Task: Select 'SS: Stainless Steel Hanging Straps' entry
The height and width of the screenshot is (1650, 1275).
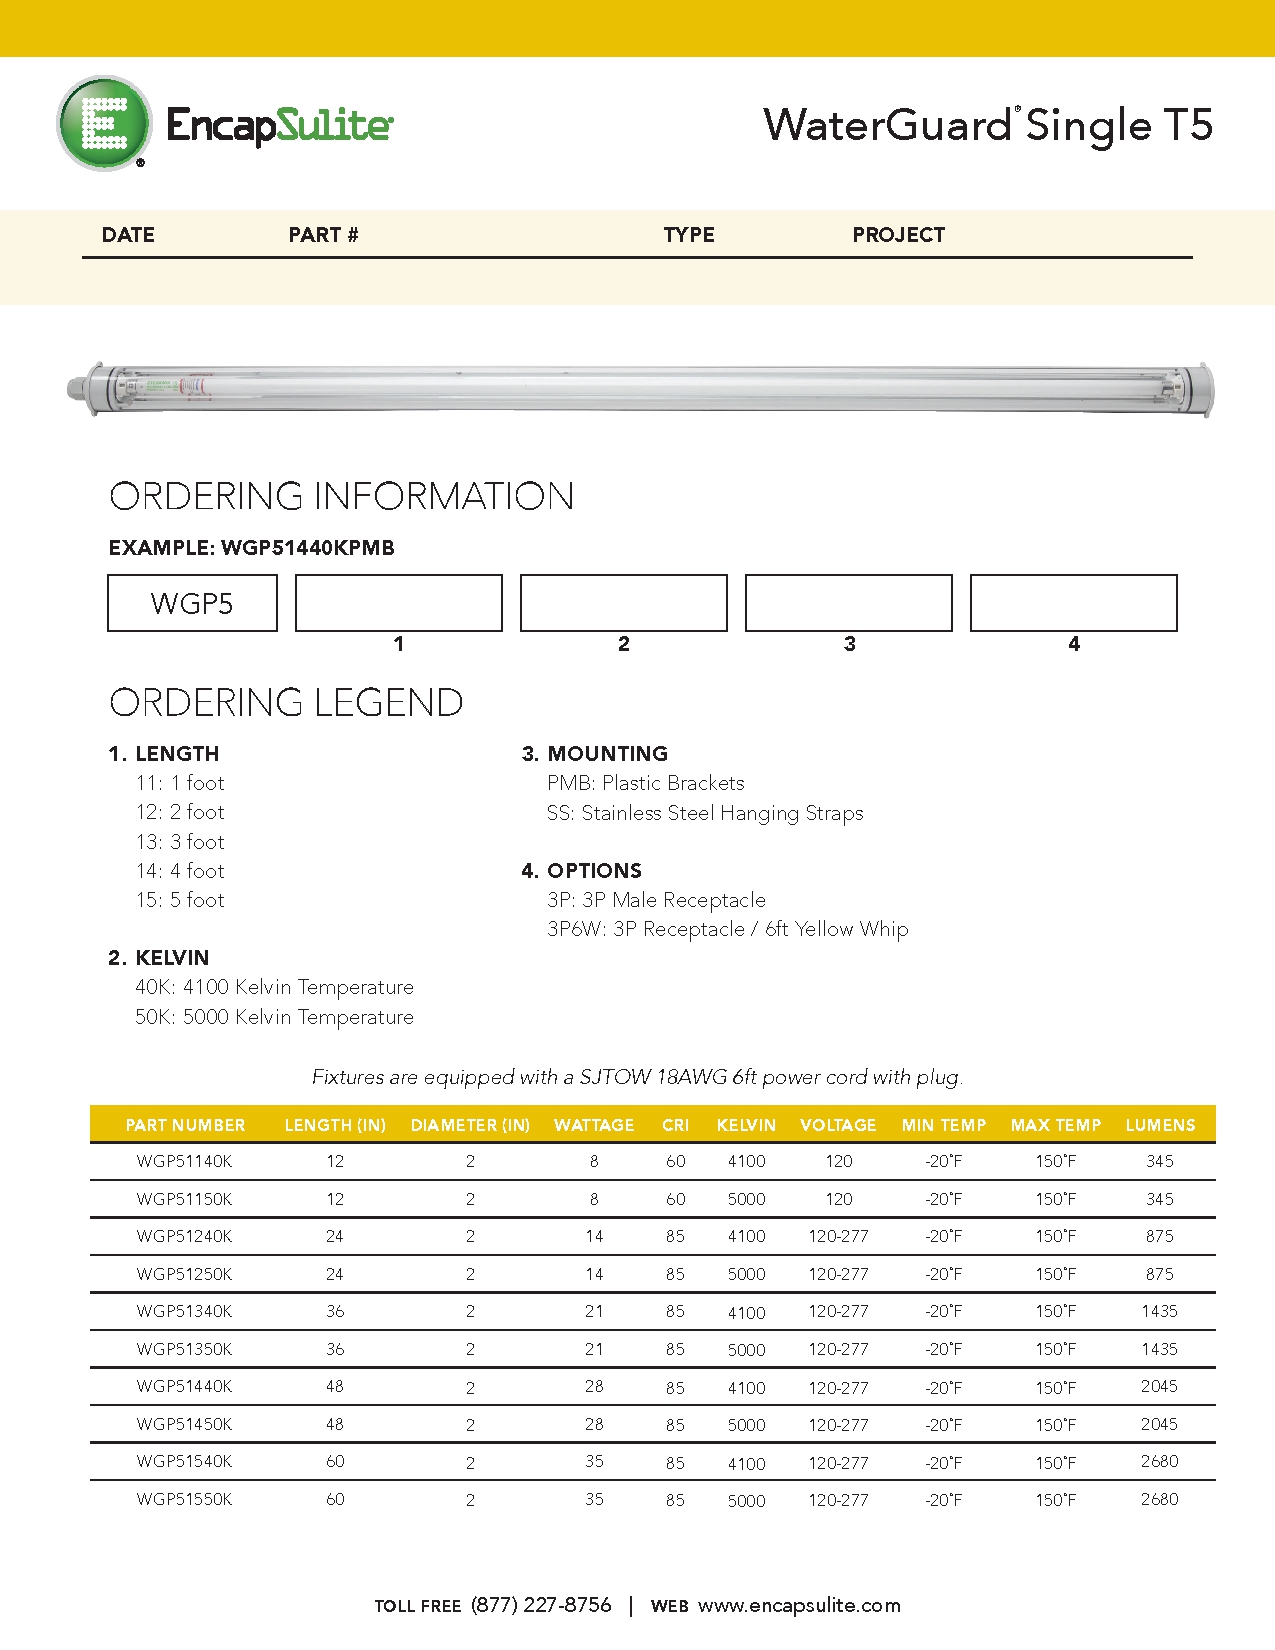Action: pyautogui.click(x=705, y=813)
